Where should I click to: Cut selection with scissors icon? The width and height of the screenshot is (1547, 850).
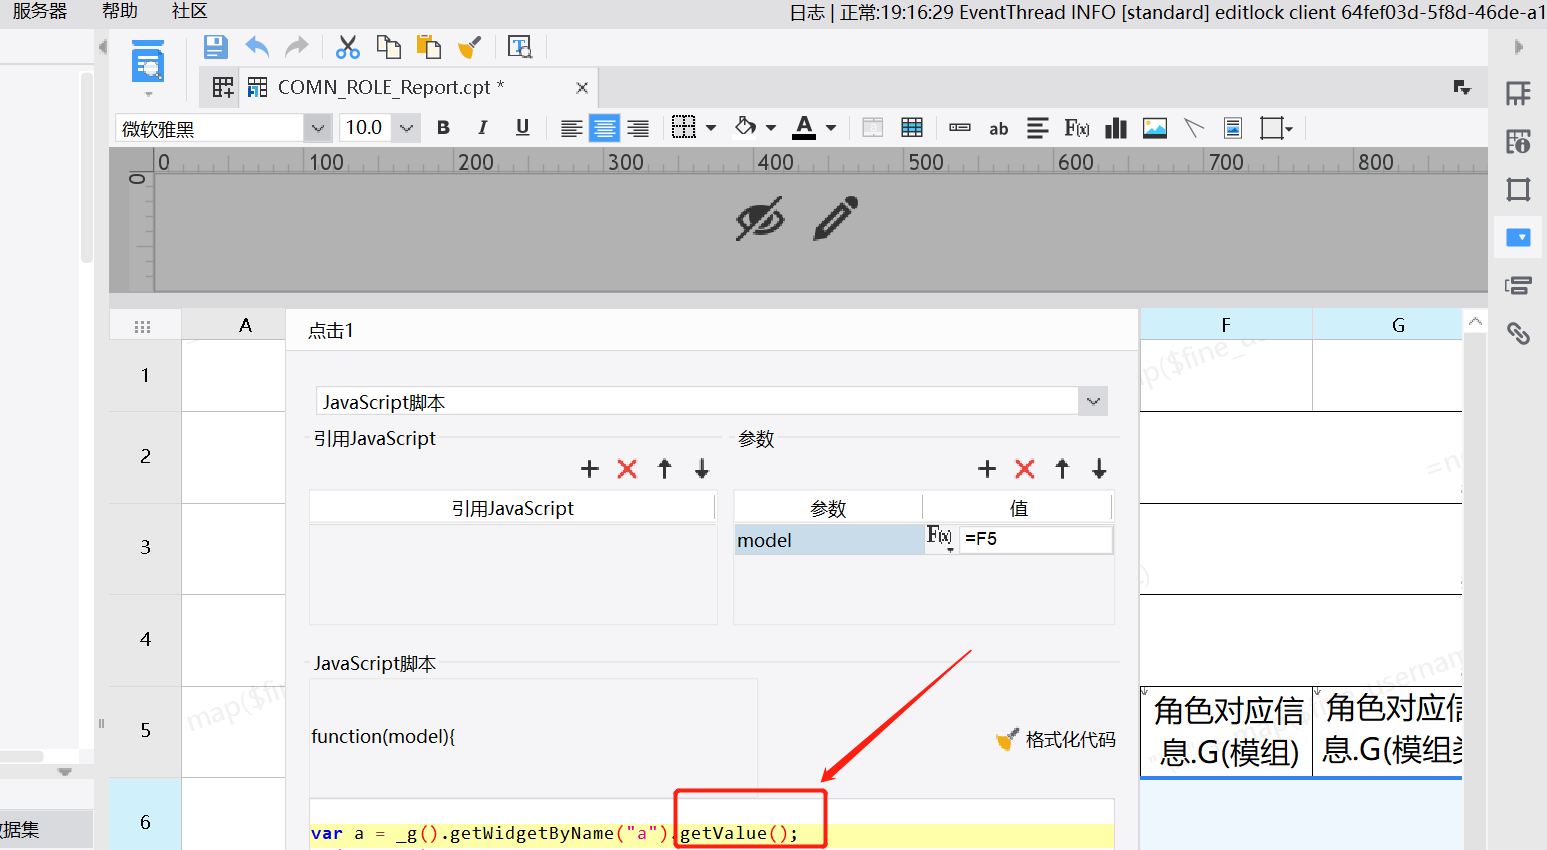(x=348, y=47)
